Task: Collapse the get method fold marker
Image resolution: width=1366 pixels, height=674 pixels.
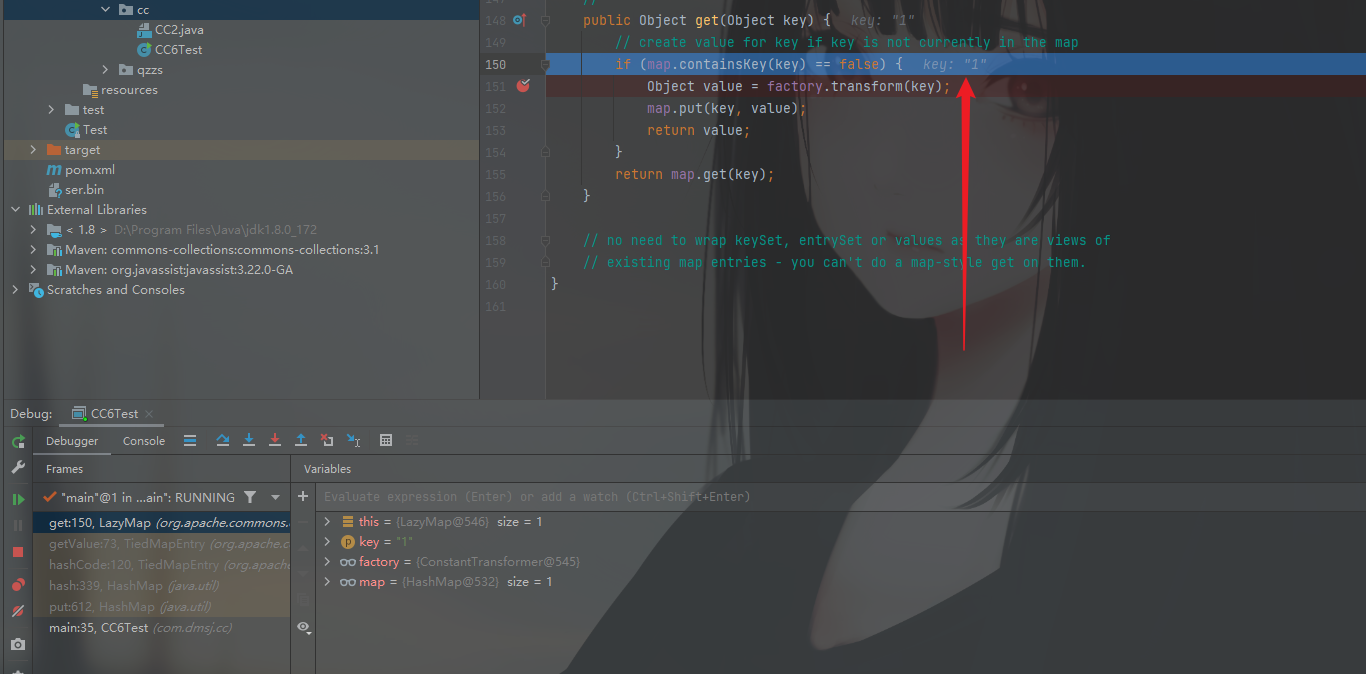Action: coord(545,20)
